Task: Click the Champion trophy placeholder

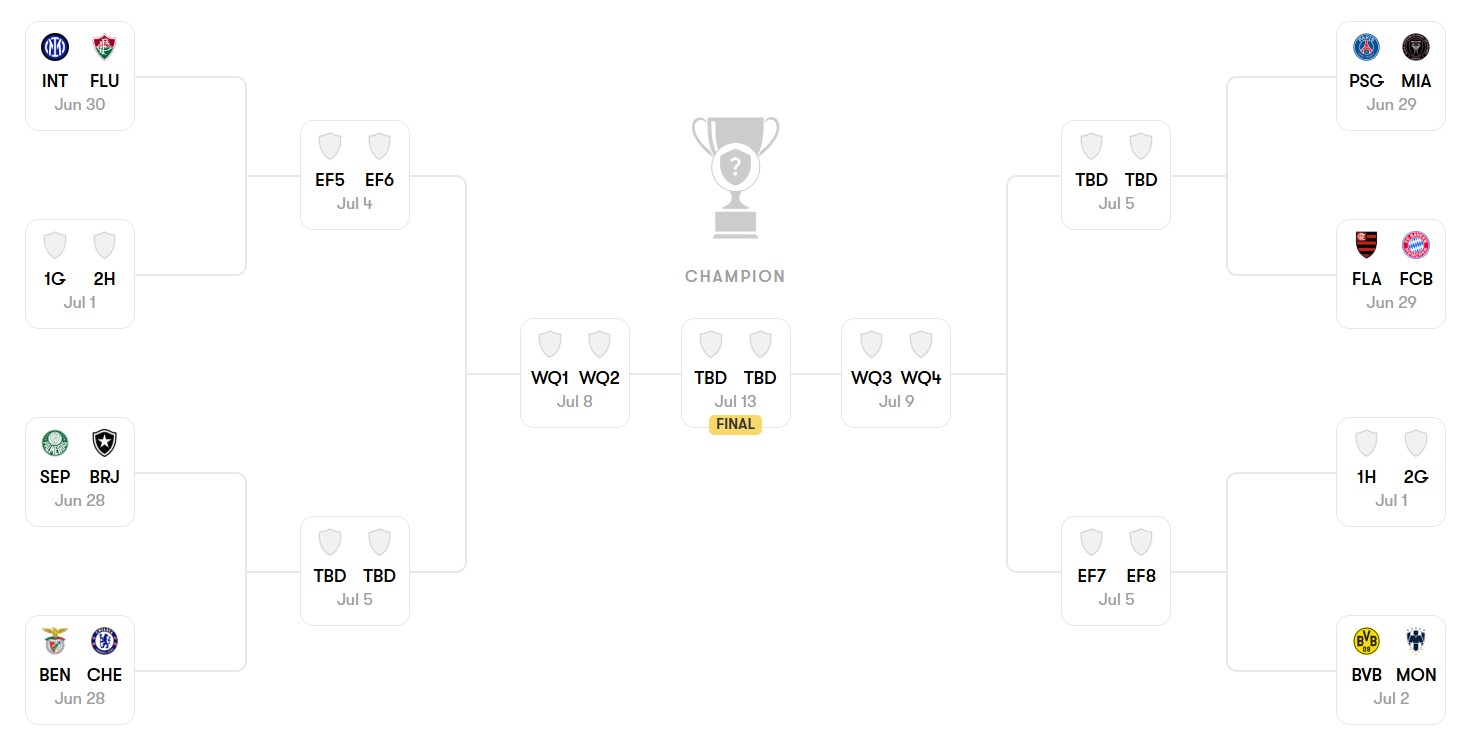Action: point(735,177)
